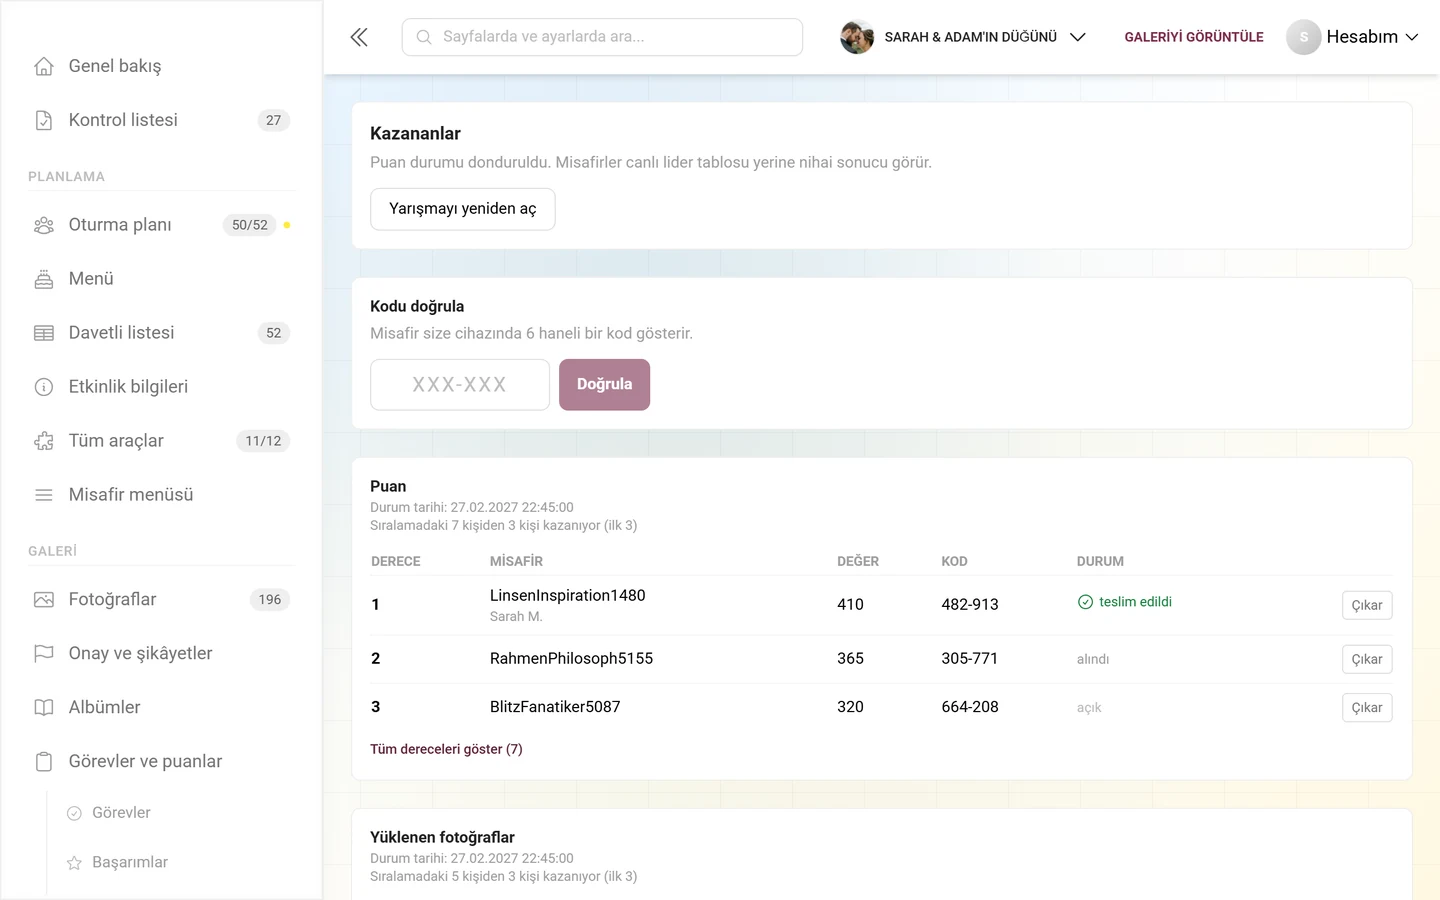Click the Görevler check-circle icon

tap(74, 813)
